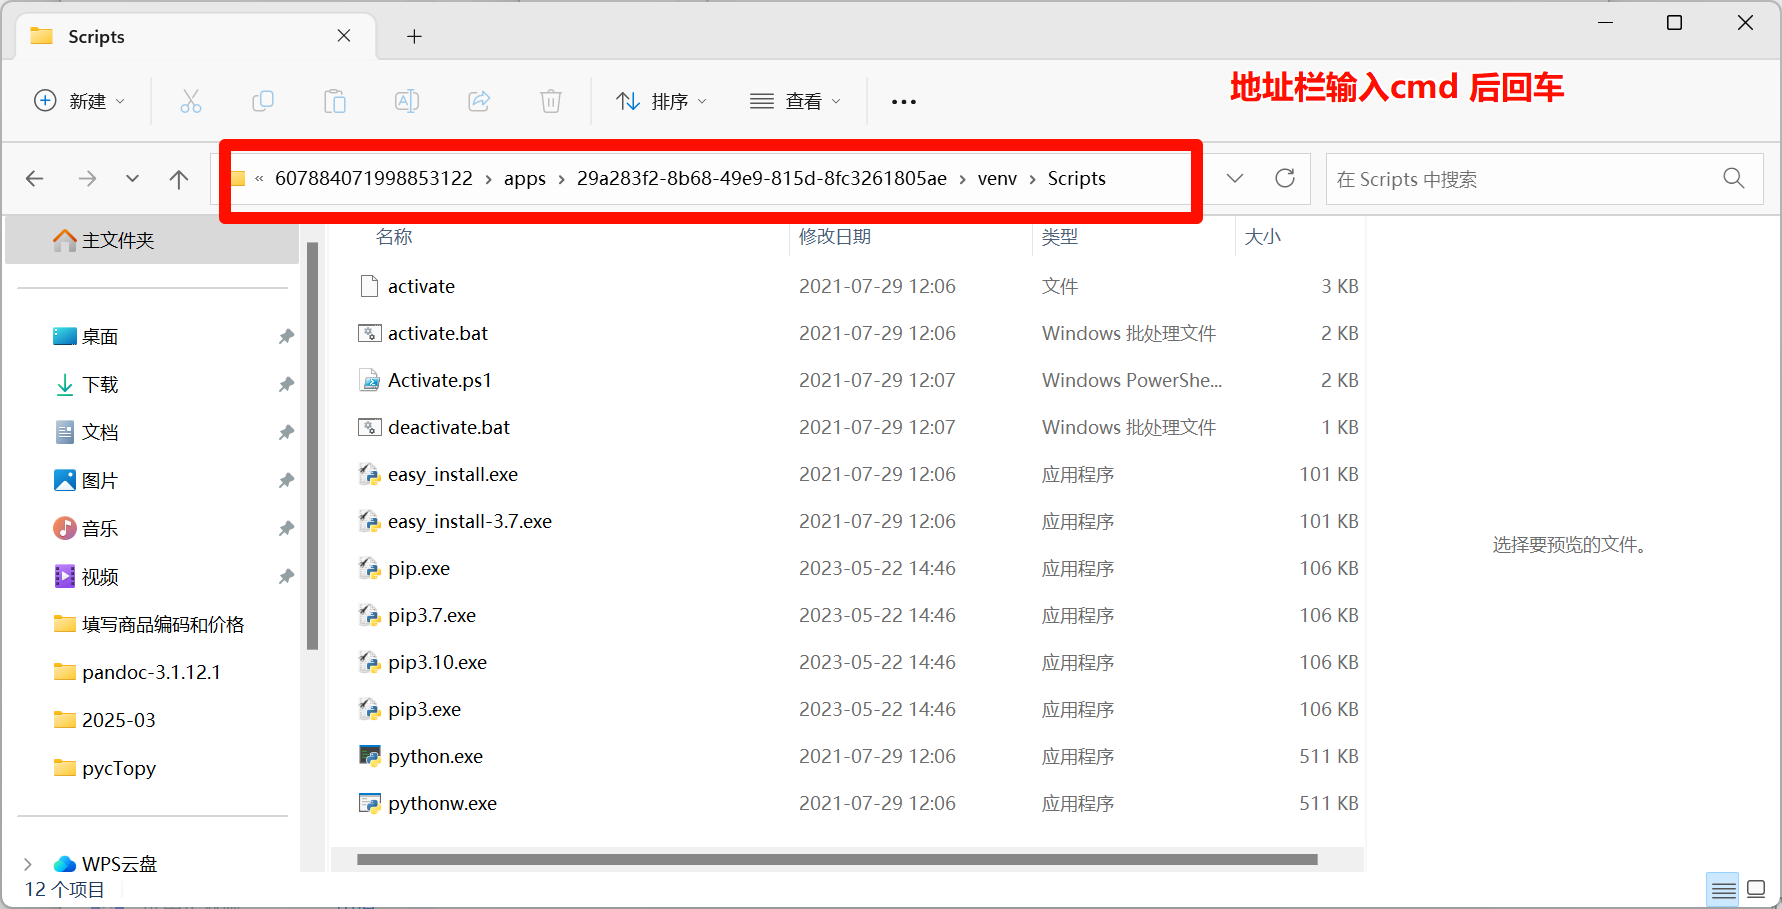Click the Share icon in toolbar
The height and width of the screenshot is (909, 1782).
tap(479, 101)
